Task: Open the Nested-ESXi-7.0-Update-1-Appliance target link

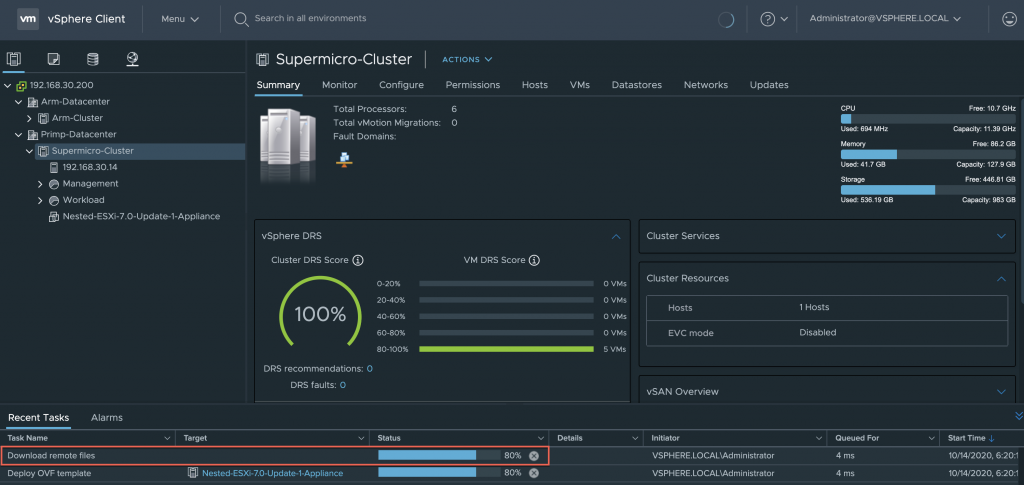Action: (x=272, y=473)
